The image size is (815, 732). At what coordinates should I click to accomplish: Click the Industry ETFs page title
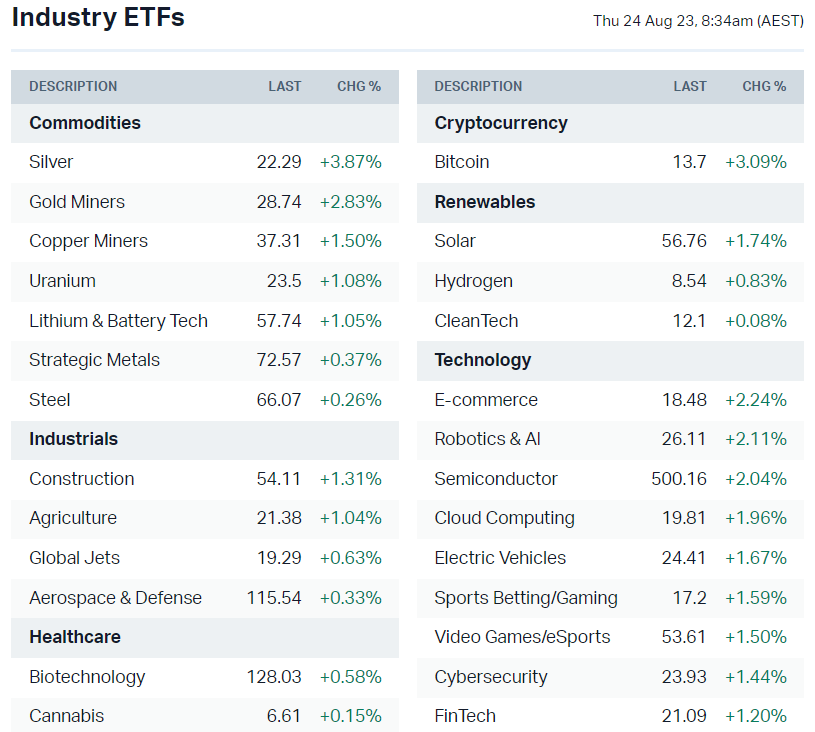click(x=98, y=18)
